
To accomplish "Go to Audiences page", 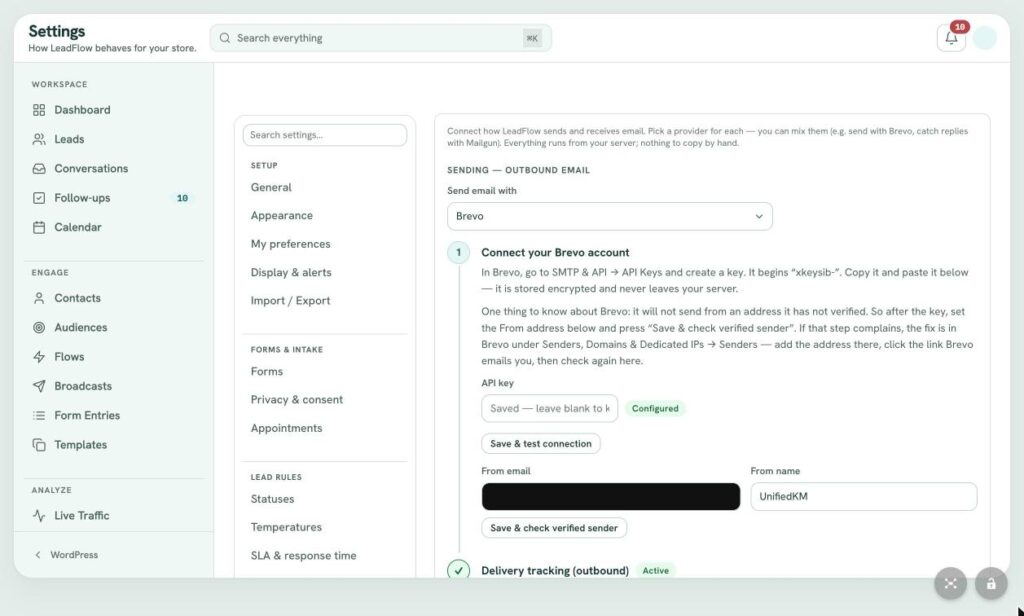I will (80, 327).
